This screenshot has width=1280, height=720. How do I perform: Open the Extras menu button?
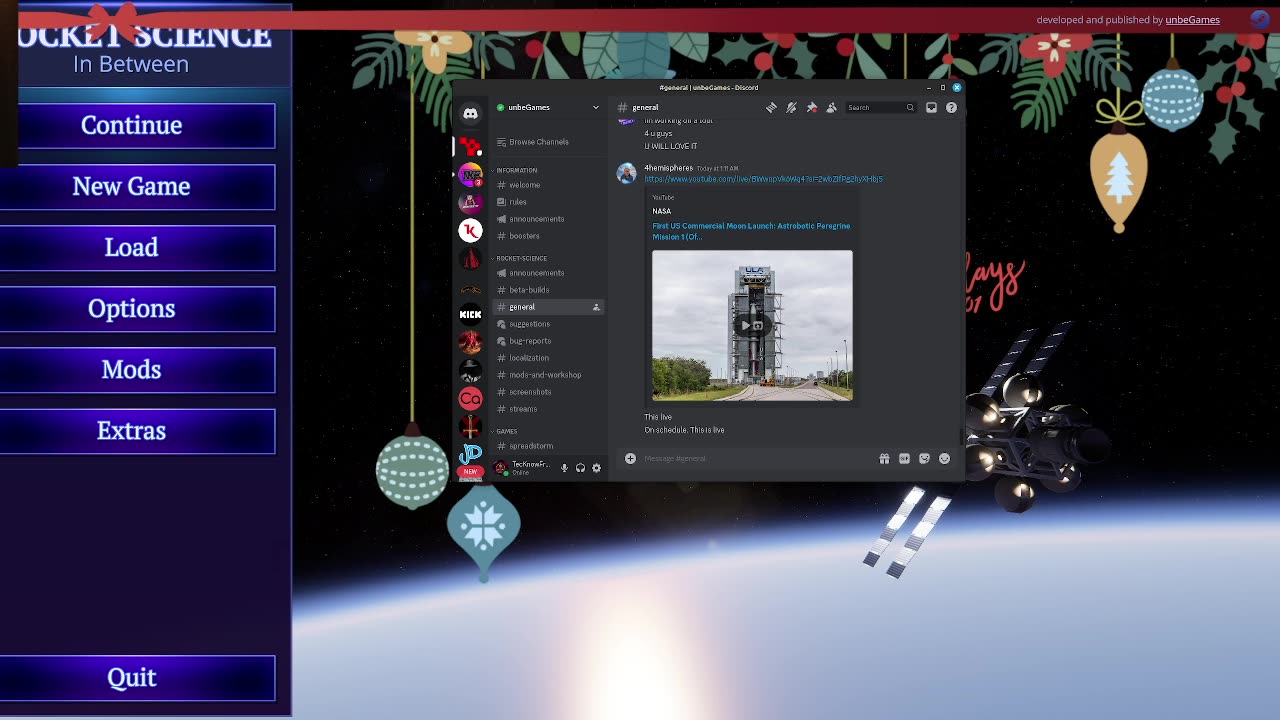(x=137, y=430)
